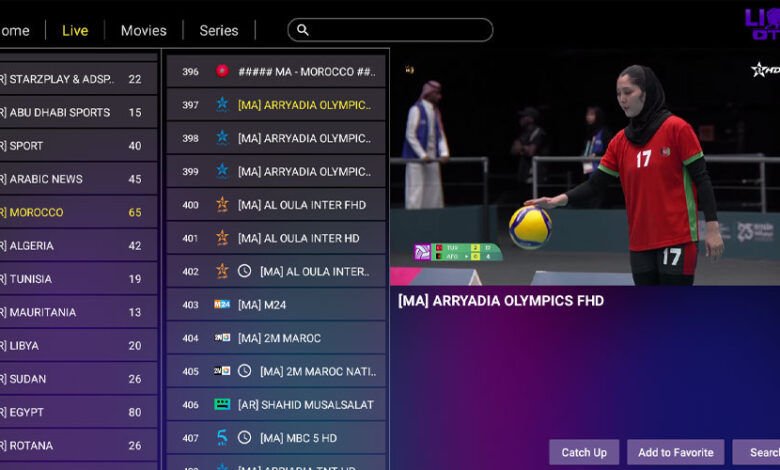780x470 pixels.
Task: Click catch-up clock icon on channel 405
Action: (x=245, y=371)
